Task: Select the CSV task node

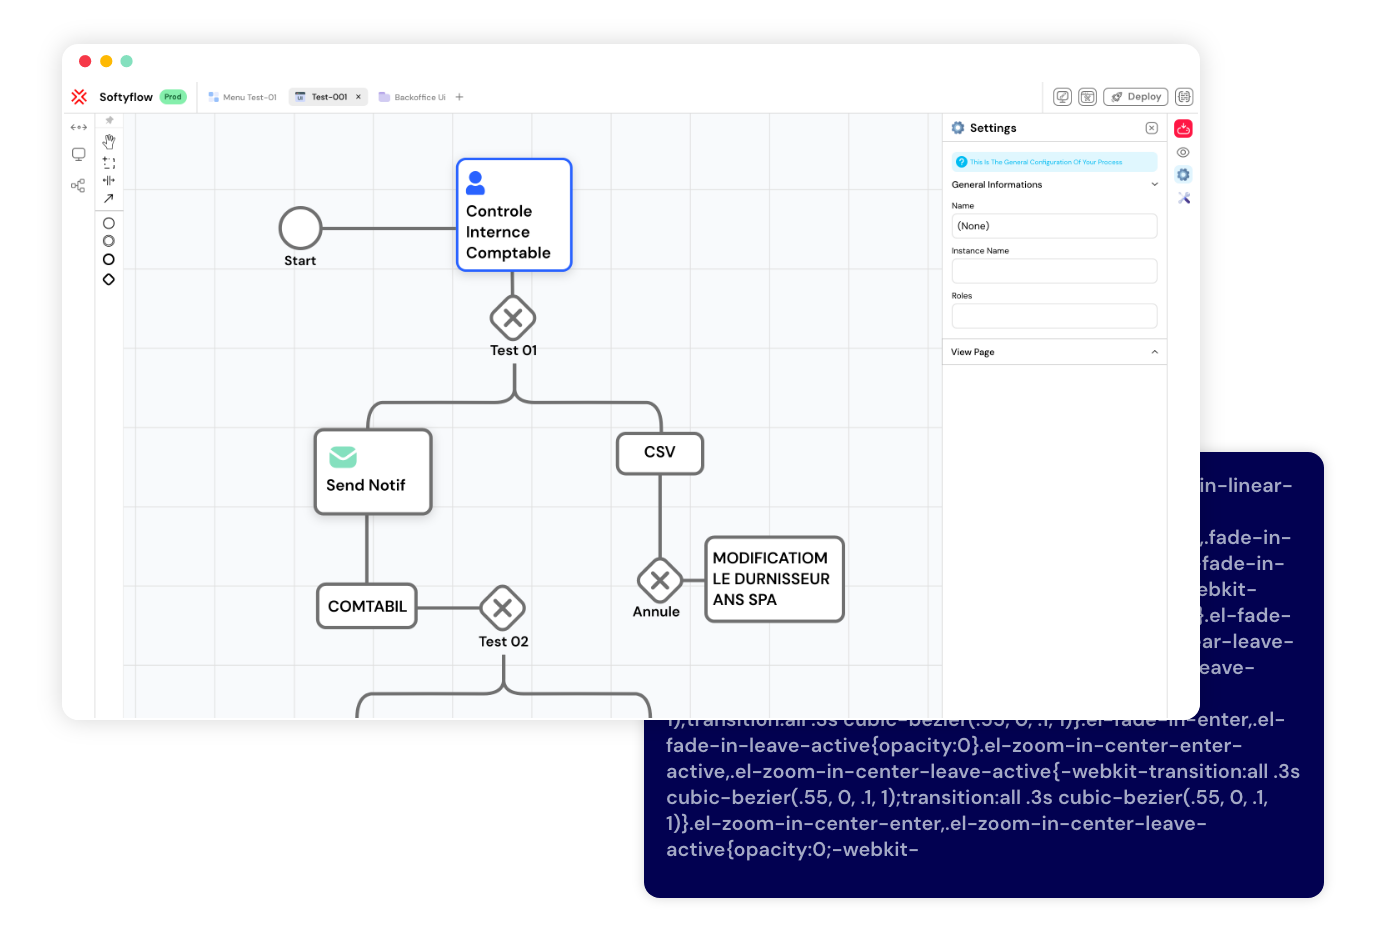Action: pyautogui.click(x=660, y=453)
